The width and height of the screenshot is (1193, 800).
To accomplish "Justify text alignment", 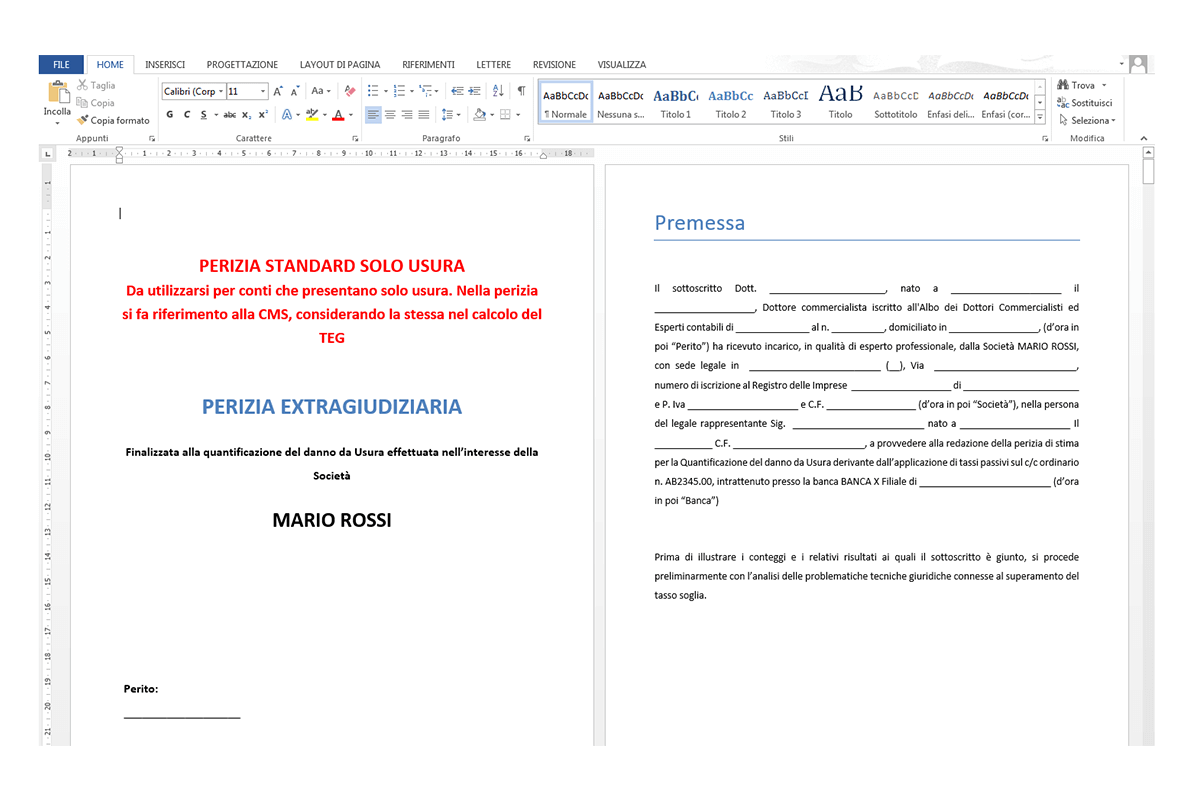I will point(424,115).
